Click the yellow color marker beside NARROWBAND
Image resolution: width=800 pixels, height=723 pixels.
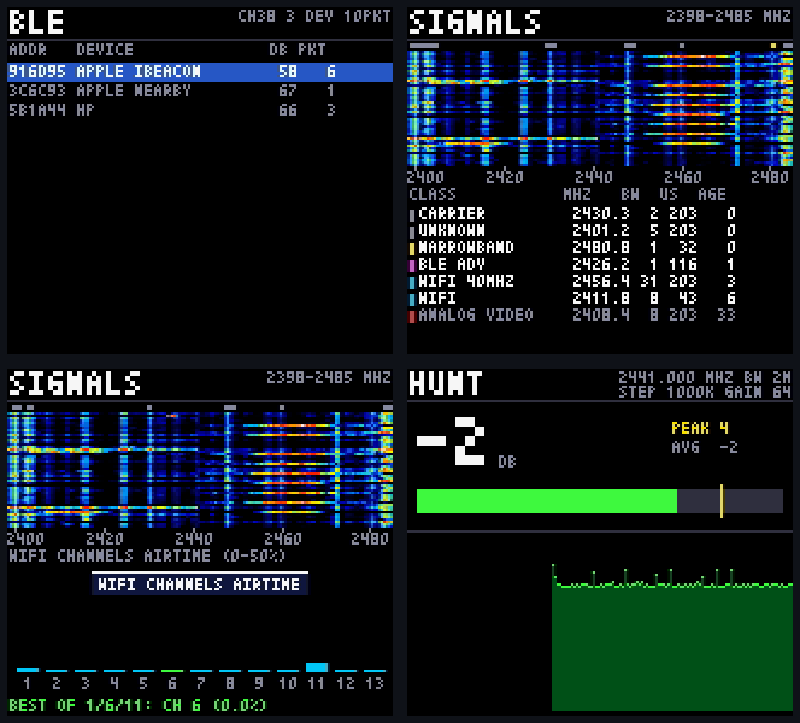pyautogui.click(x=412, y=249)
